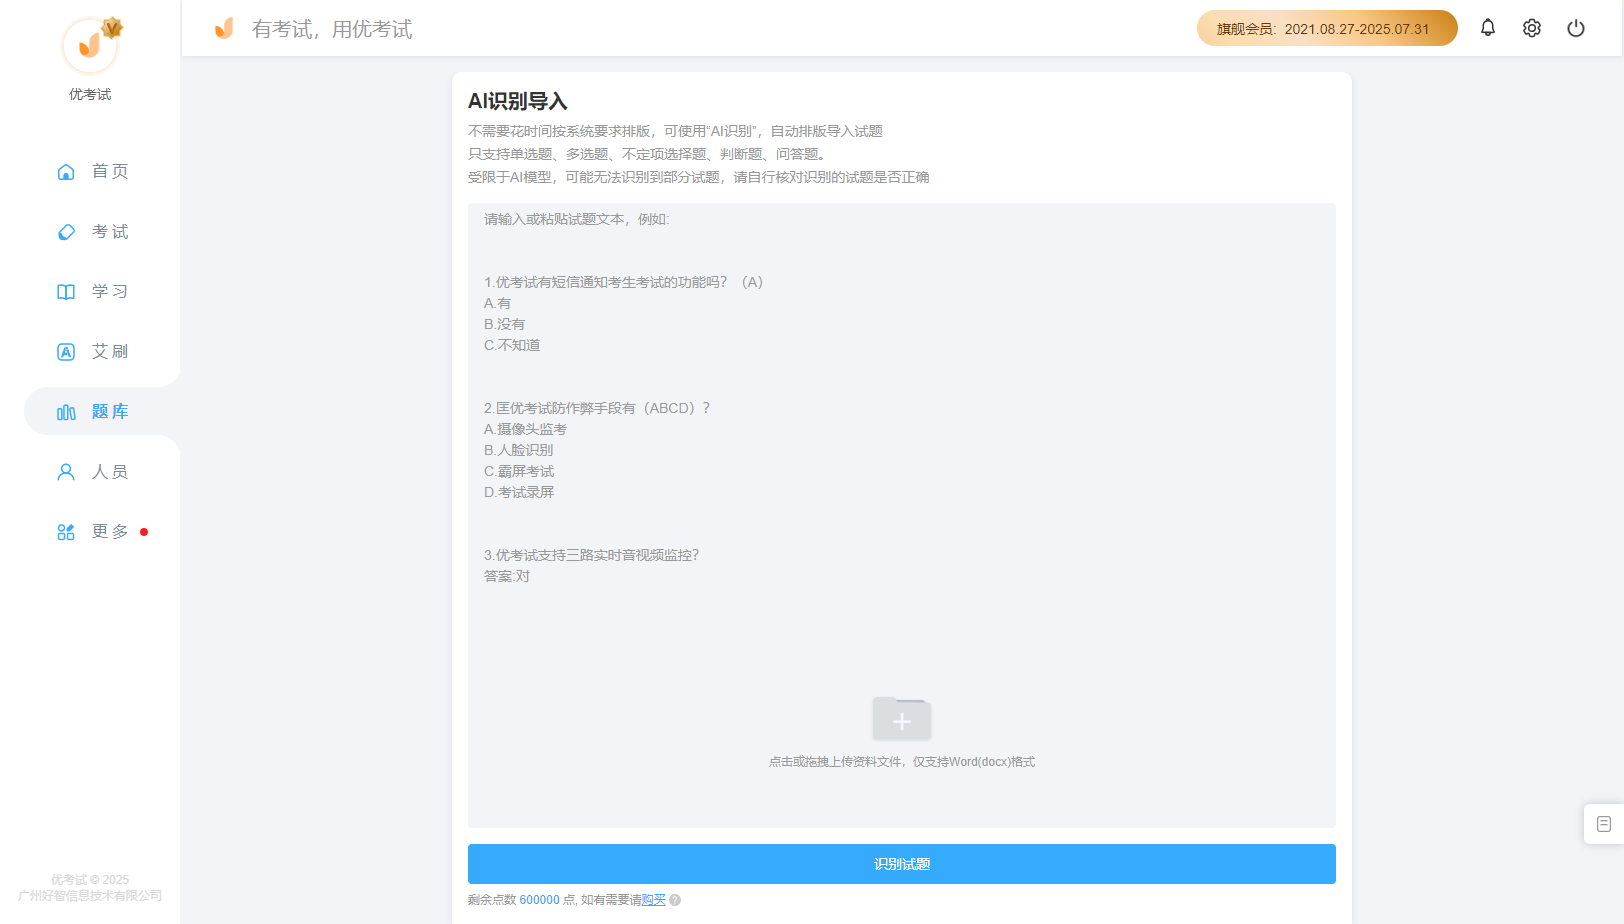Click the 有考试，用优考试 slogan text

click(x=332, y=29)
